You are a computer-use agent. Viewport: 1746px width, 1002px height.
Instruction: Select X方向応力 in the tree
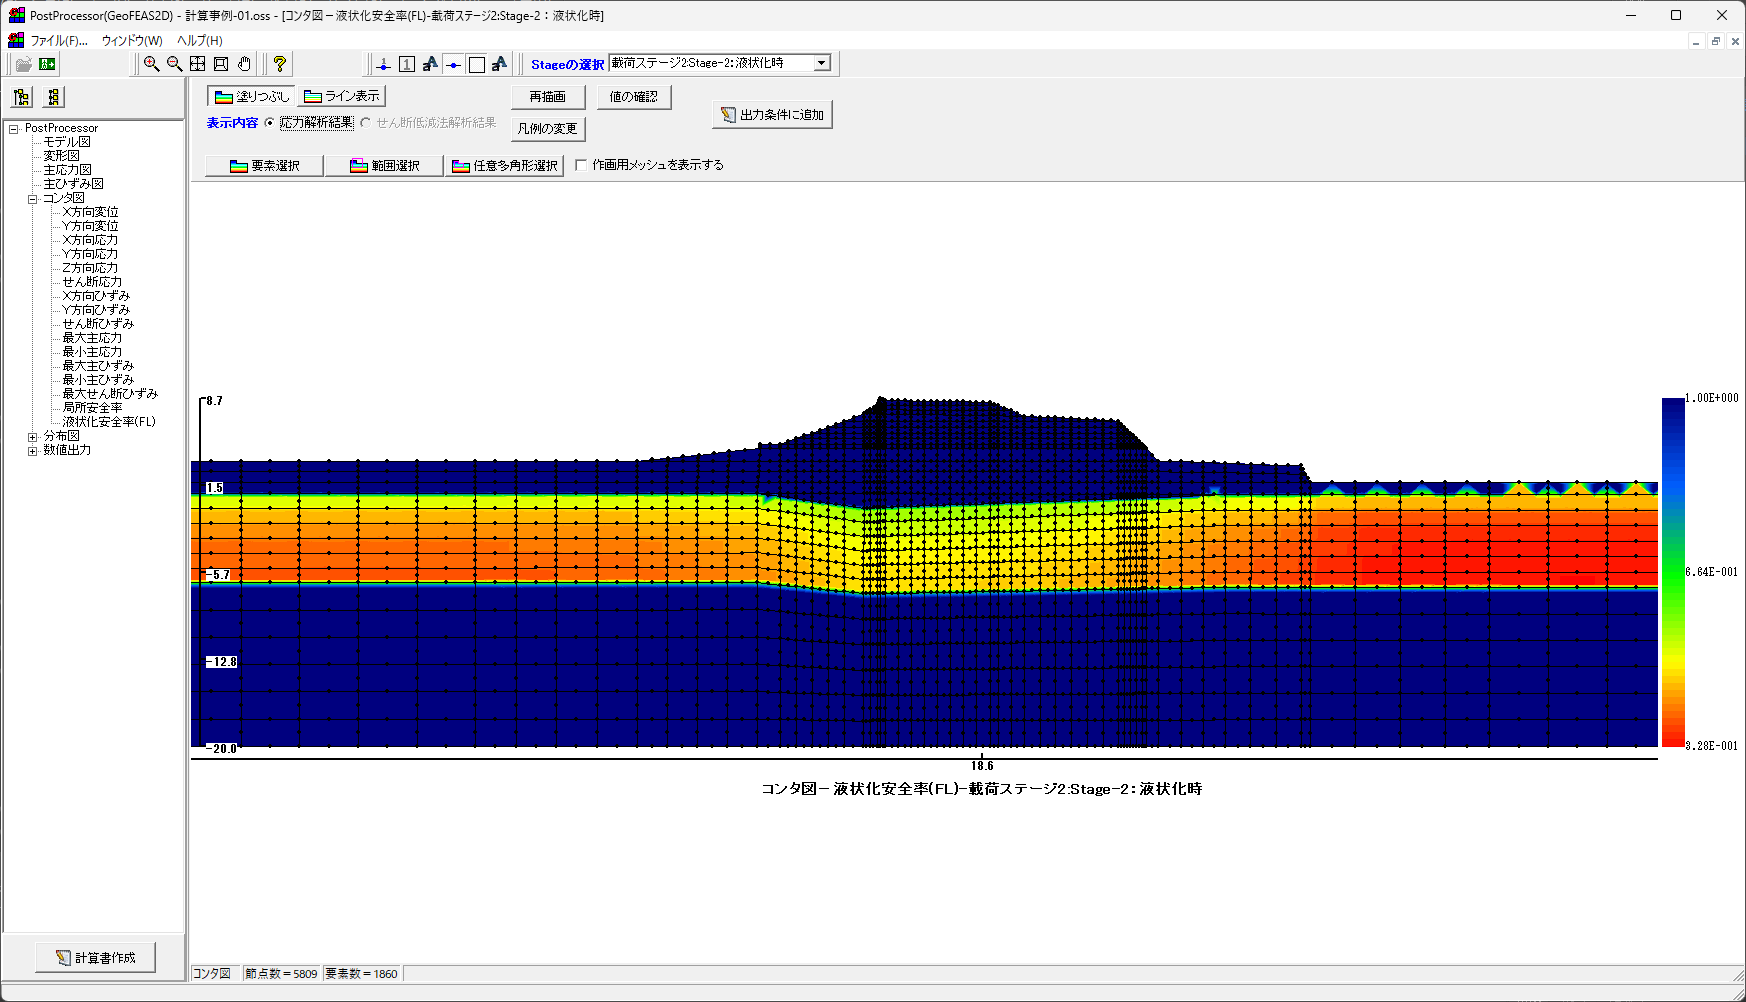tap(90, 240)
